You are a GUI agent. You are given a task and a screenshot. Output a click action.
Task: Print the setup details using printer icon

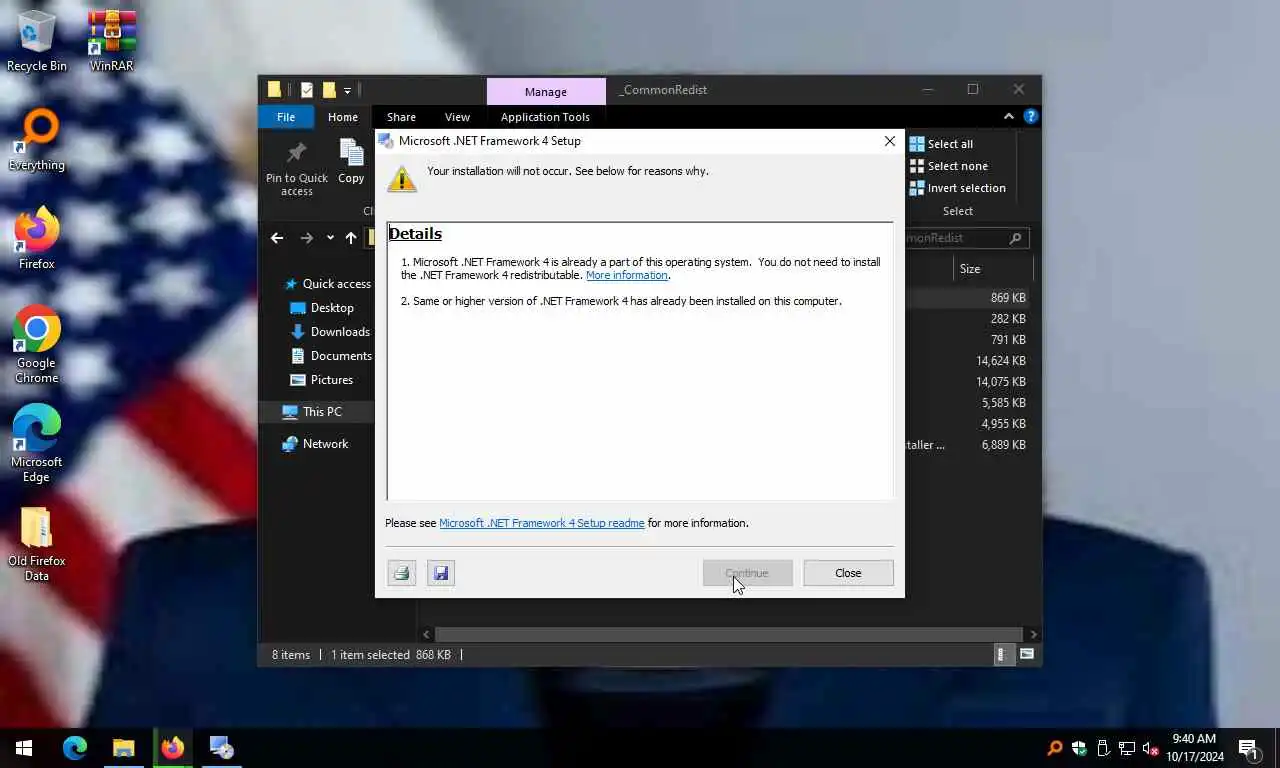(x=402, y=573)
